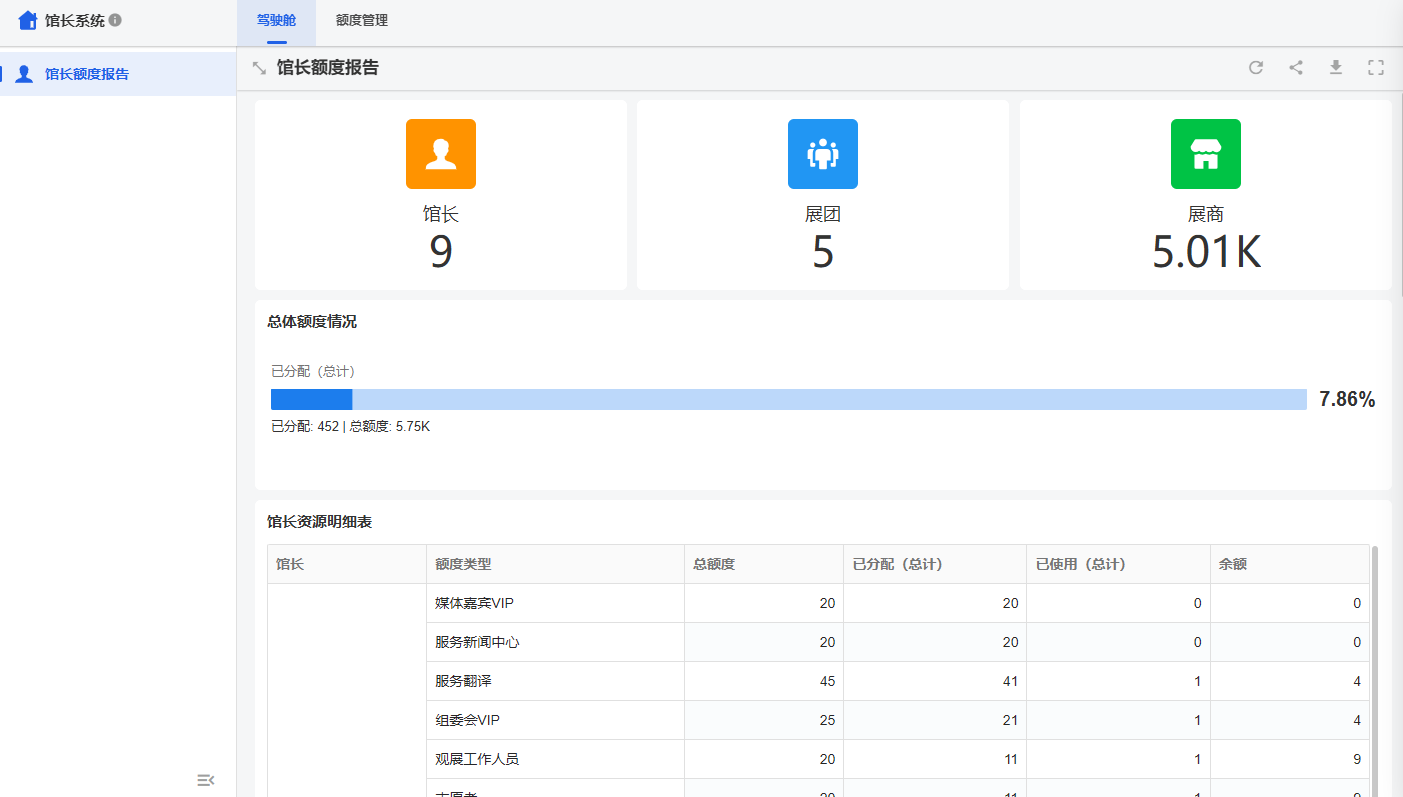1403x797 pixels.
Task: Click the info icon next to 馆长系统
Action: [115, 20]
